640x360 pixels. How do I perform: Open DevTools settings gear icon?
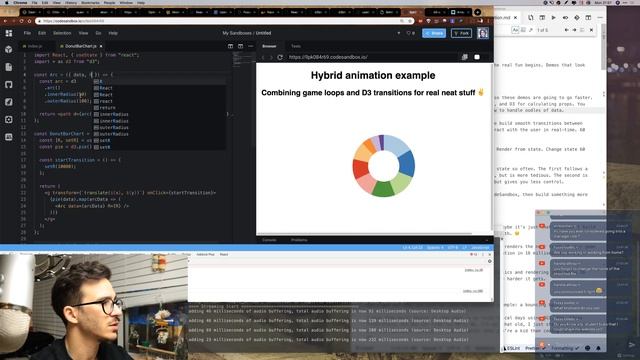[x=489, y=261]
